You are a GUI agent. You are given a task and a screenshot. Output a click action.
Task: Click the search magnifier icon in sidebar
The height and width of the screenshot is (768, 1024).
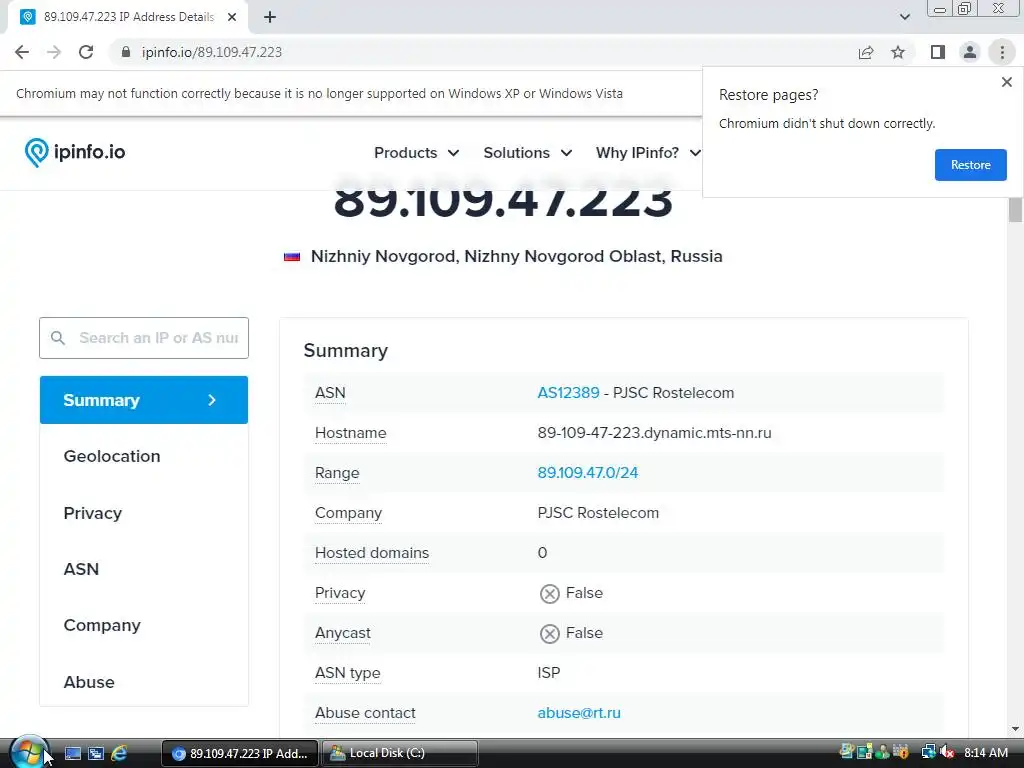pyautogui.click(x=58, y=338)
